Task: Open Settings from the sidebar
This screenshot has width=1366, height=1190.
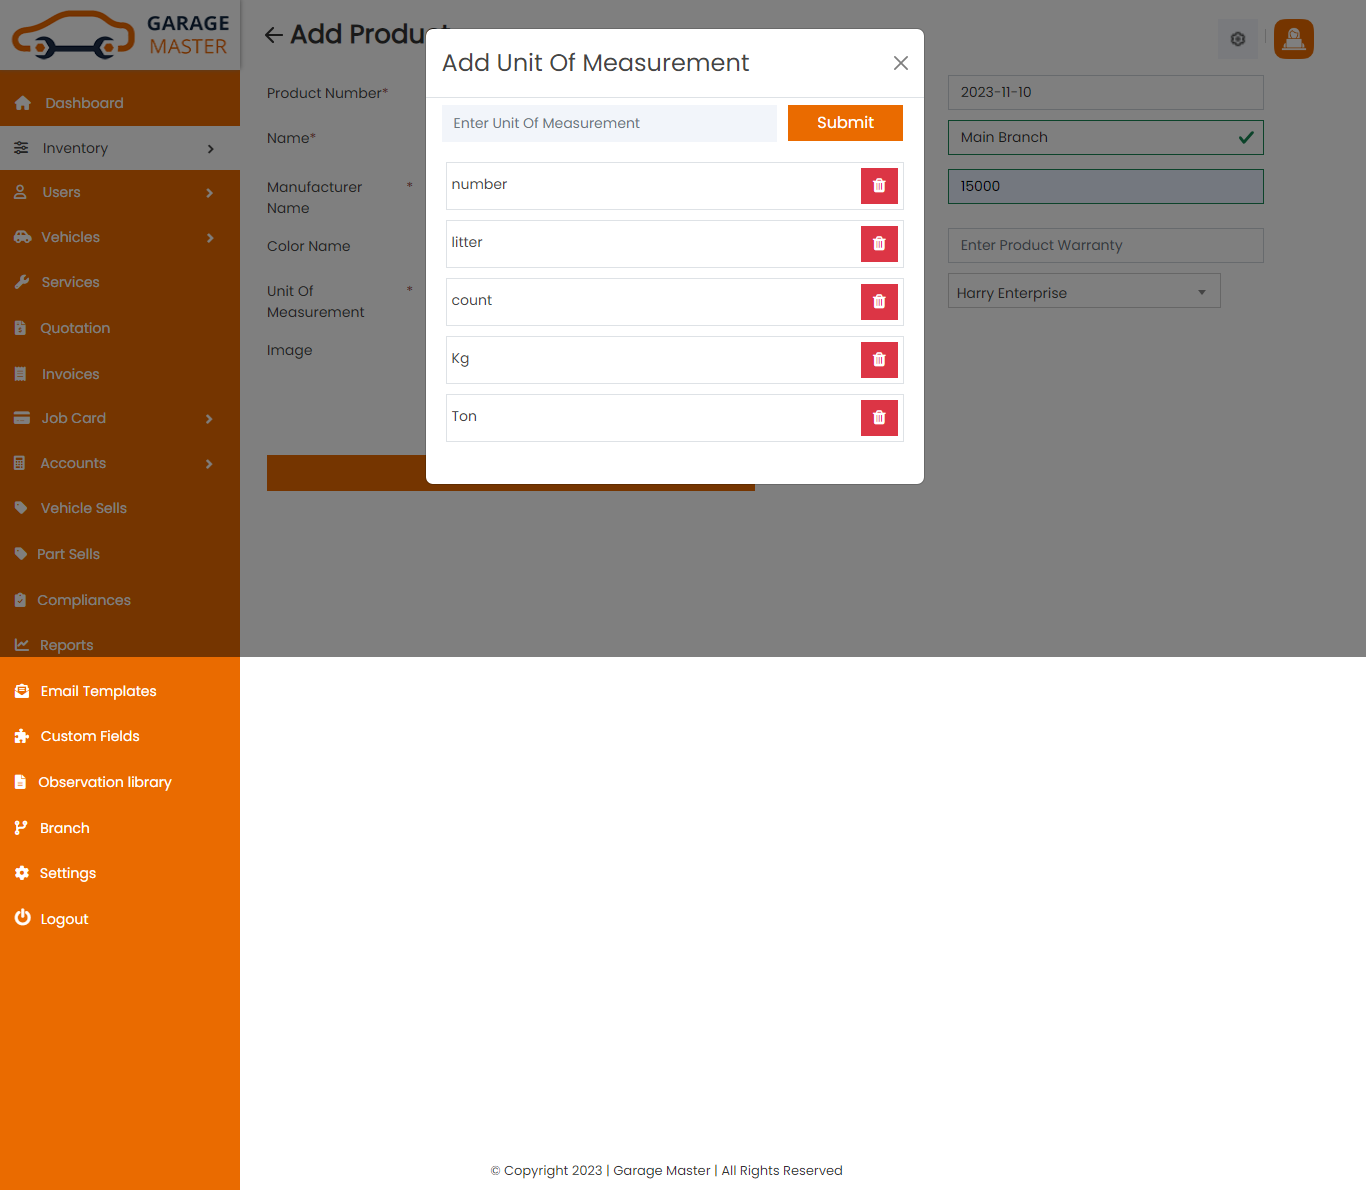Action: [x=67, y=873]
